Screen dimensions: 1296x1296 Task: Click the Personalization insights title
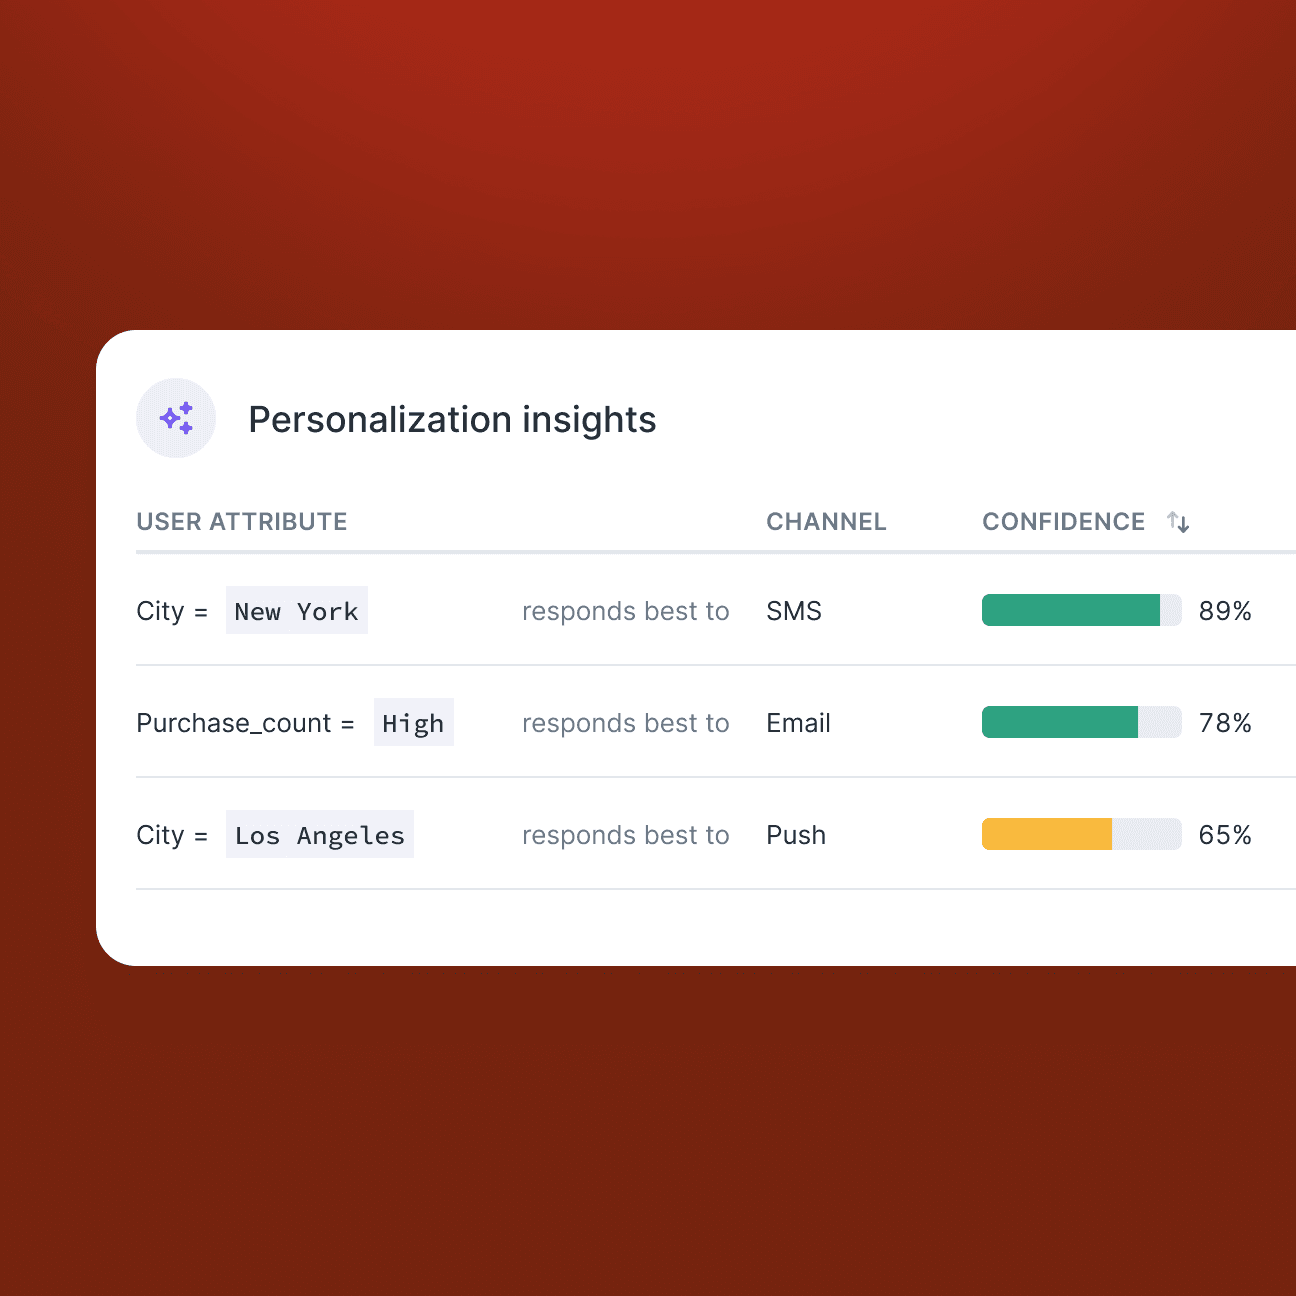[x=453, y=419]
